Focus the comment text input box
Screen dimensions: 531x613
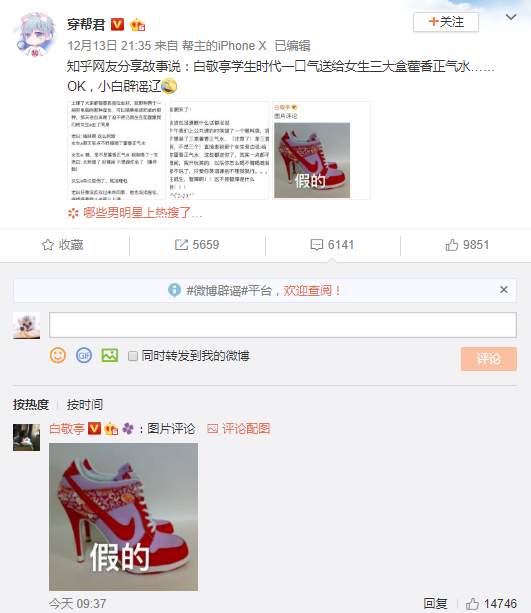tap(283, 325)
